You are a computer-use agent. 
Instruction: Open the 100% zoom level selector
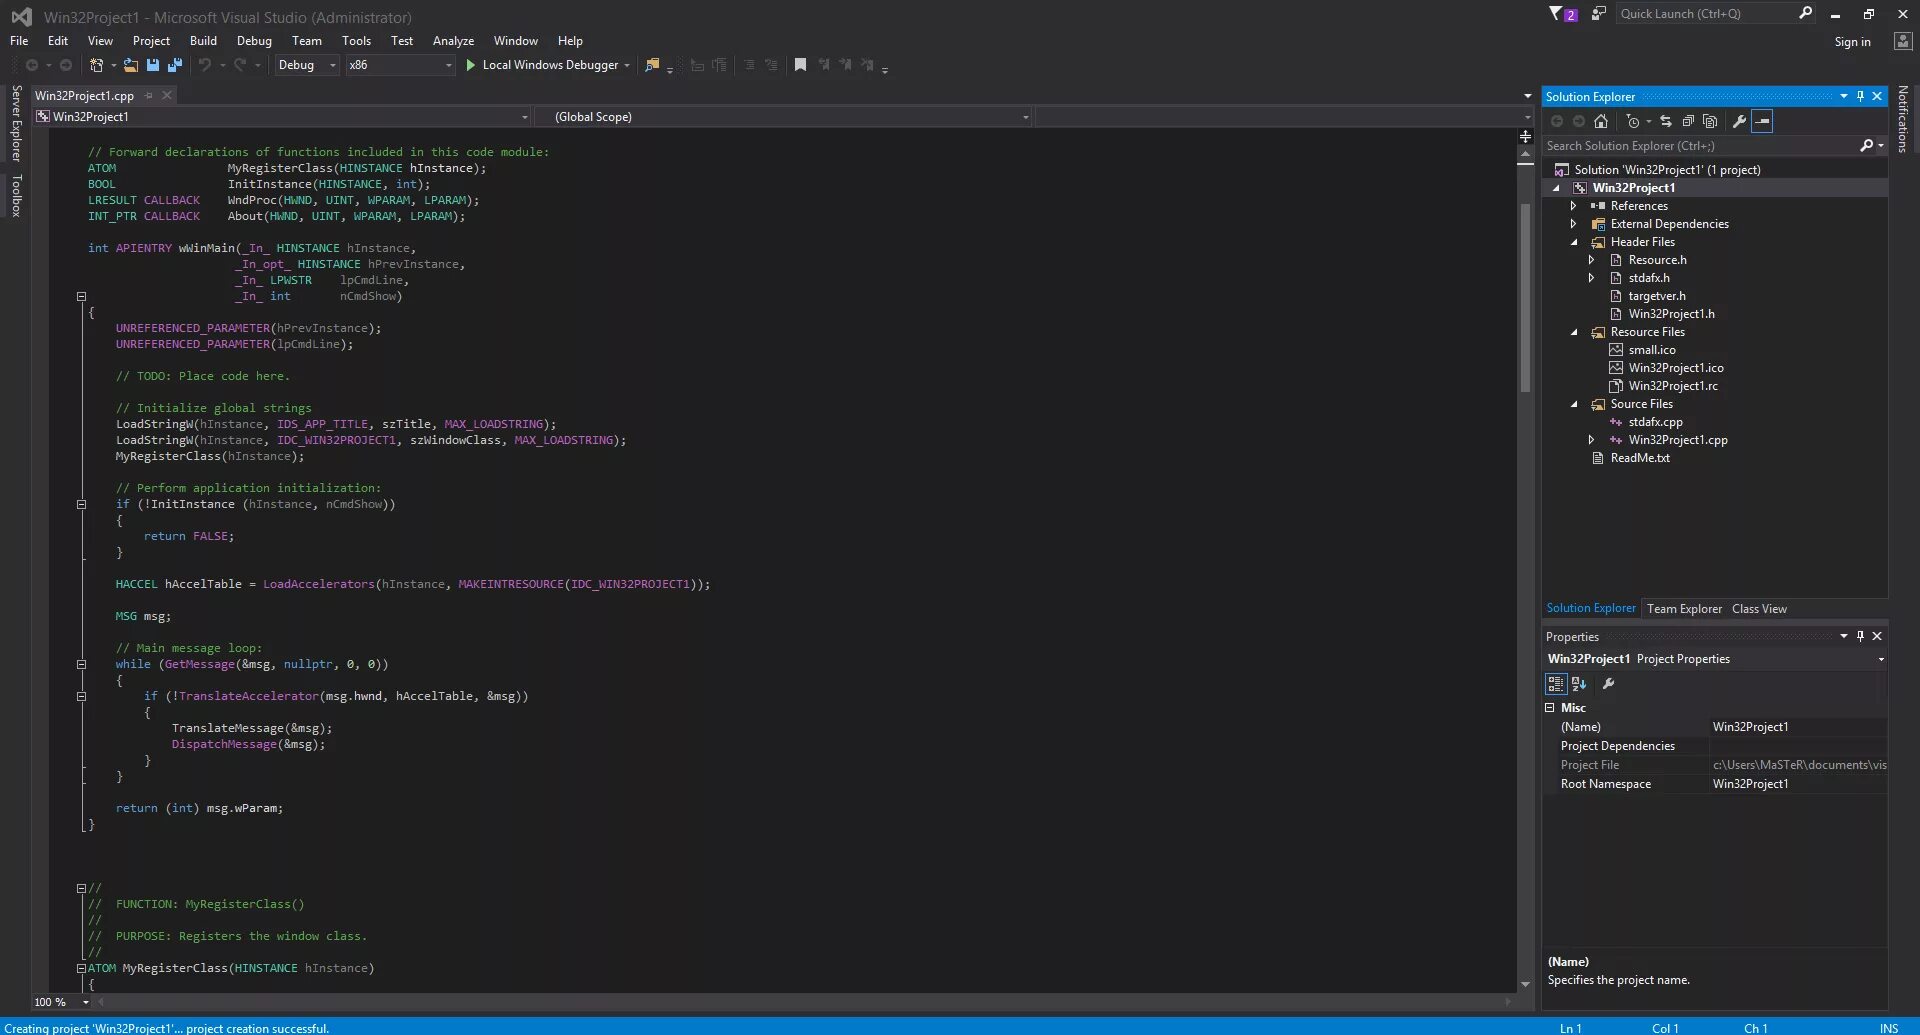click(58, 1002)
